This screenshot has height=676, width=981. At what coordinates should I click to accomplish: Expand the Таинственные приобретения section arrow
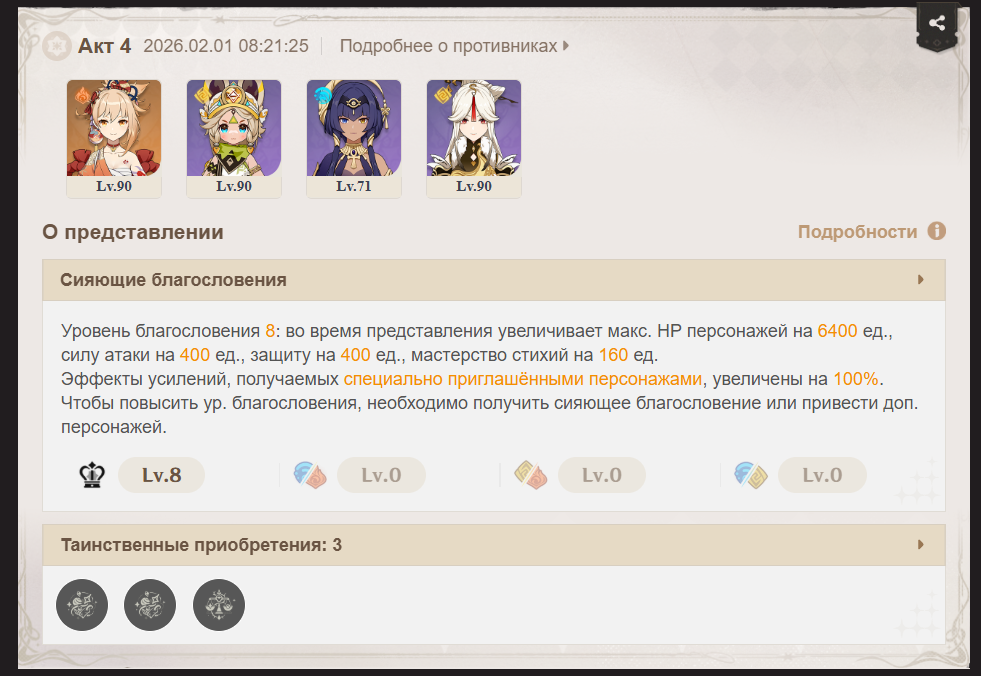[x=921, y=545]
